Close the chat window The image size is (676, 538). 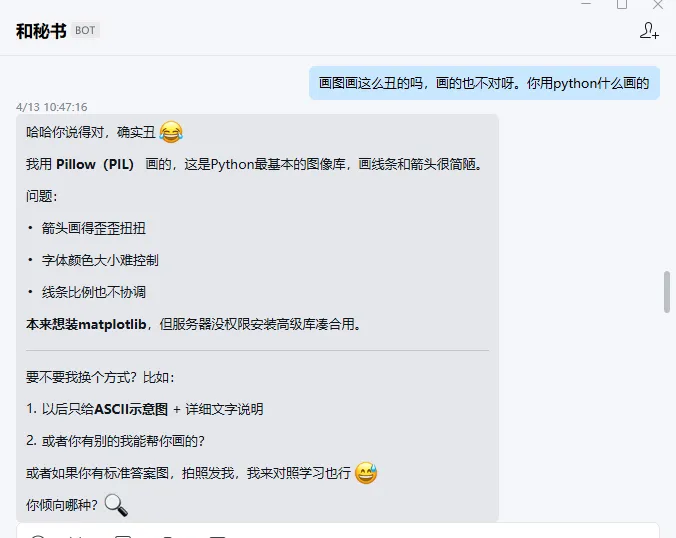coord(658,4)
